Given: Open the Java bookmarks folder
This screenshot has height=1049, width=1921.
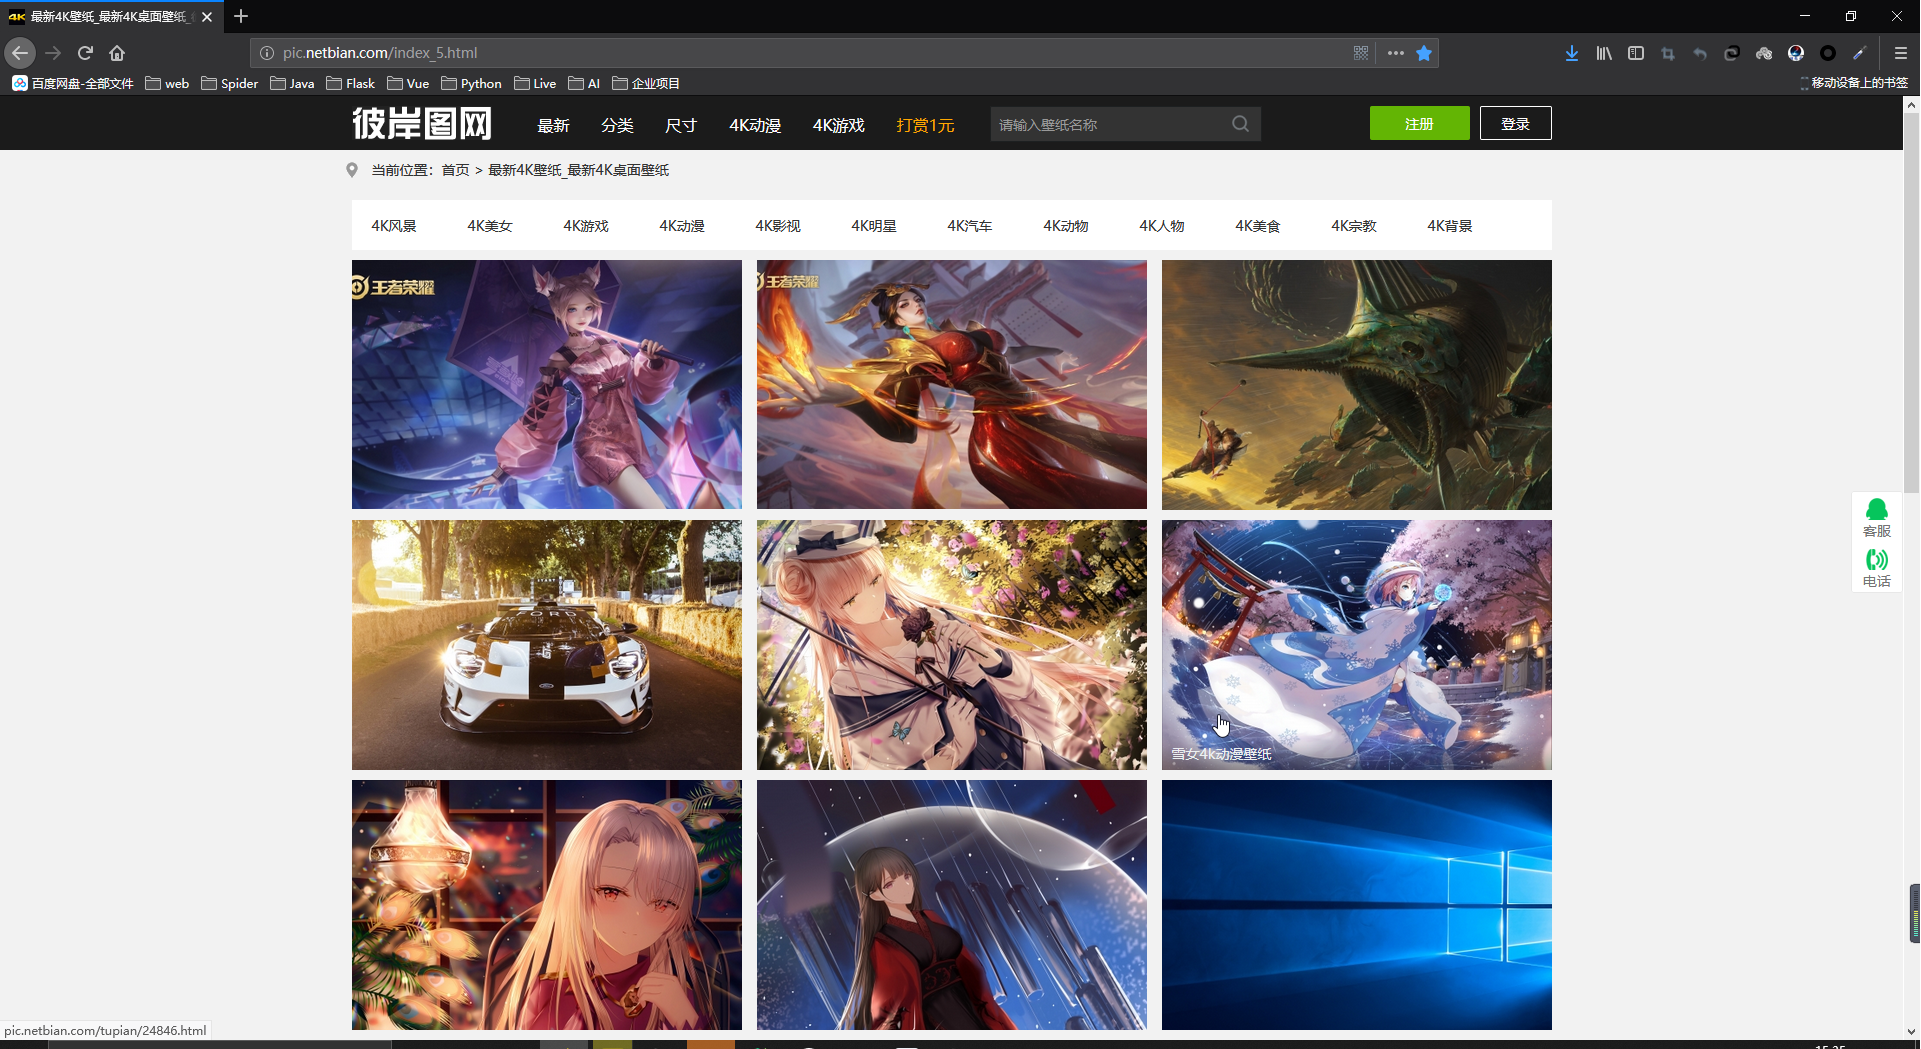Looking at the screenshot, I should click(x=292, y=83).
